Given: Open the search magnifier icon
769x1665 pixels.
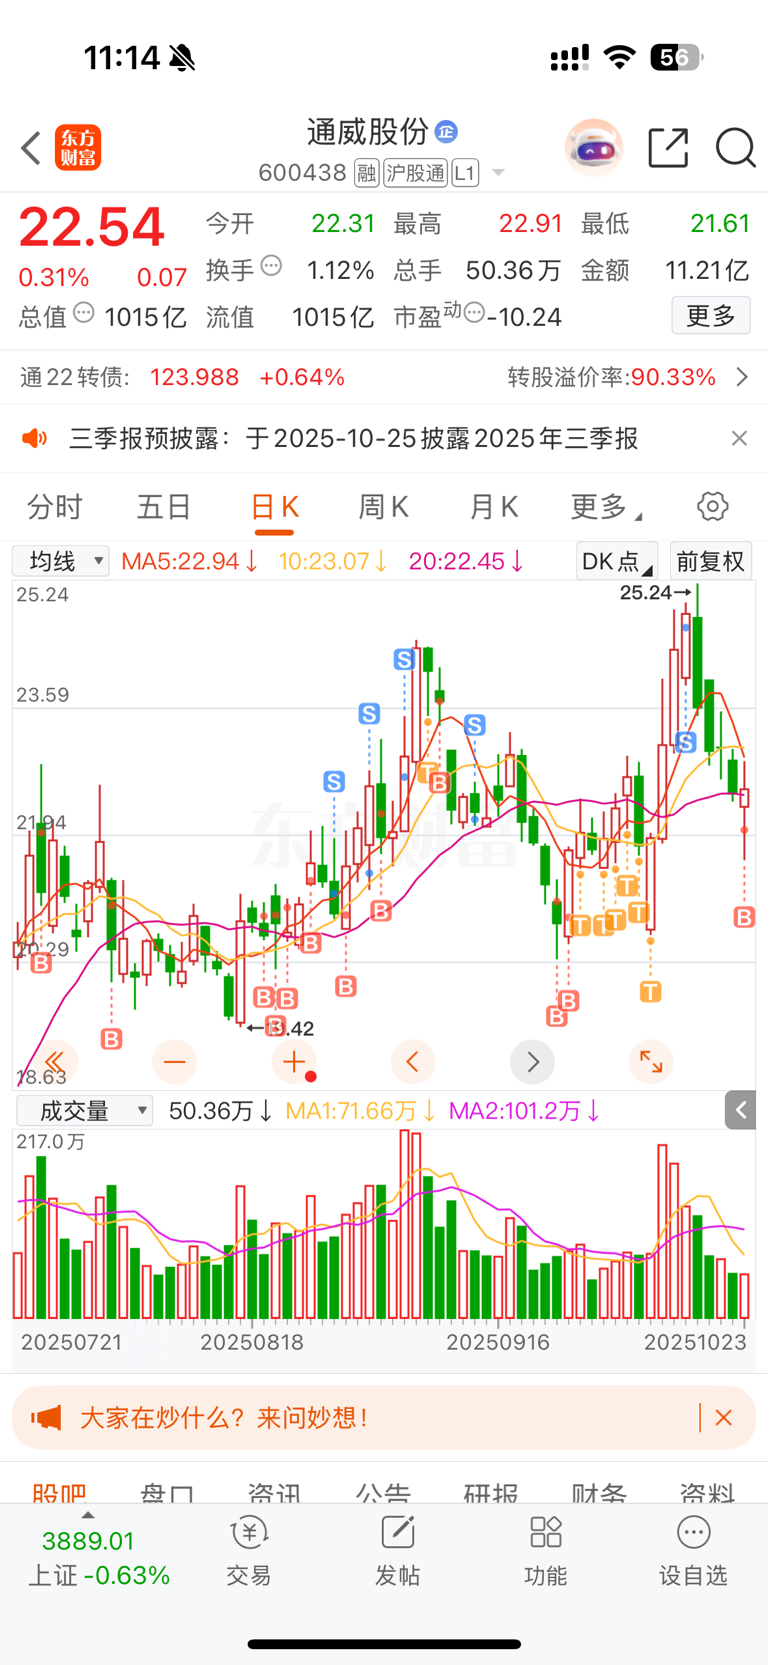Looking at the screenshot, I should point(735,148).
